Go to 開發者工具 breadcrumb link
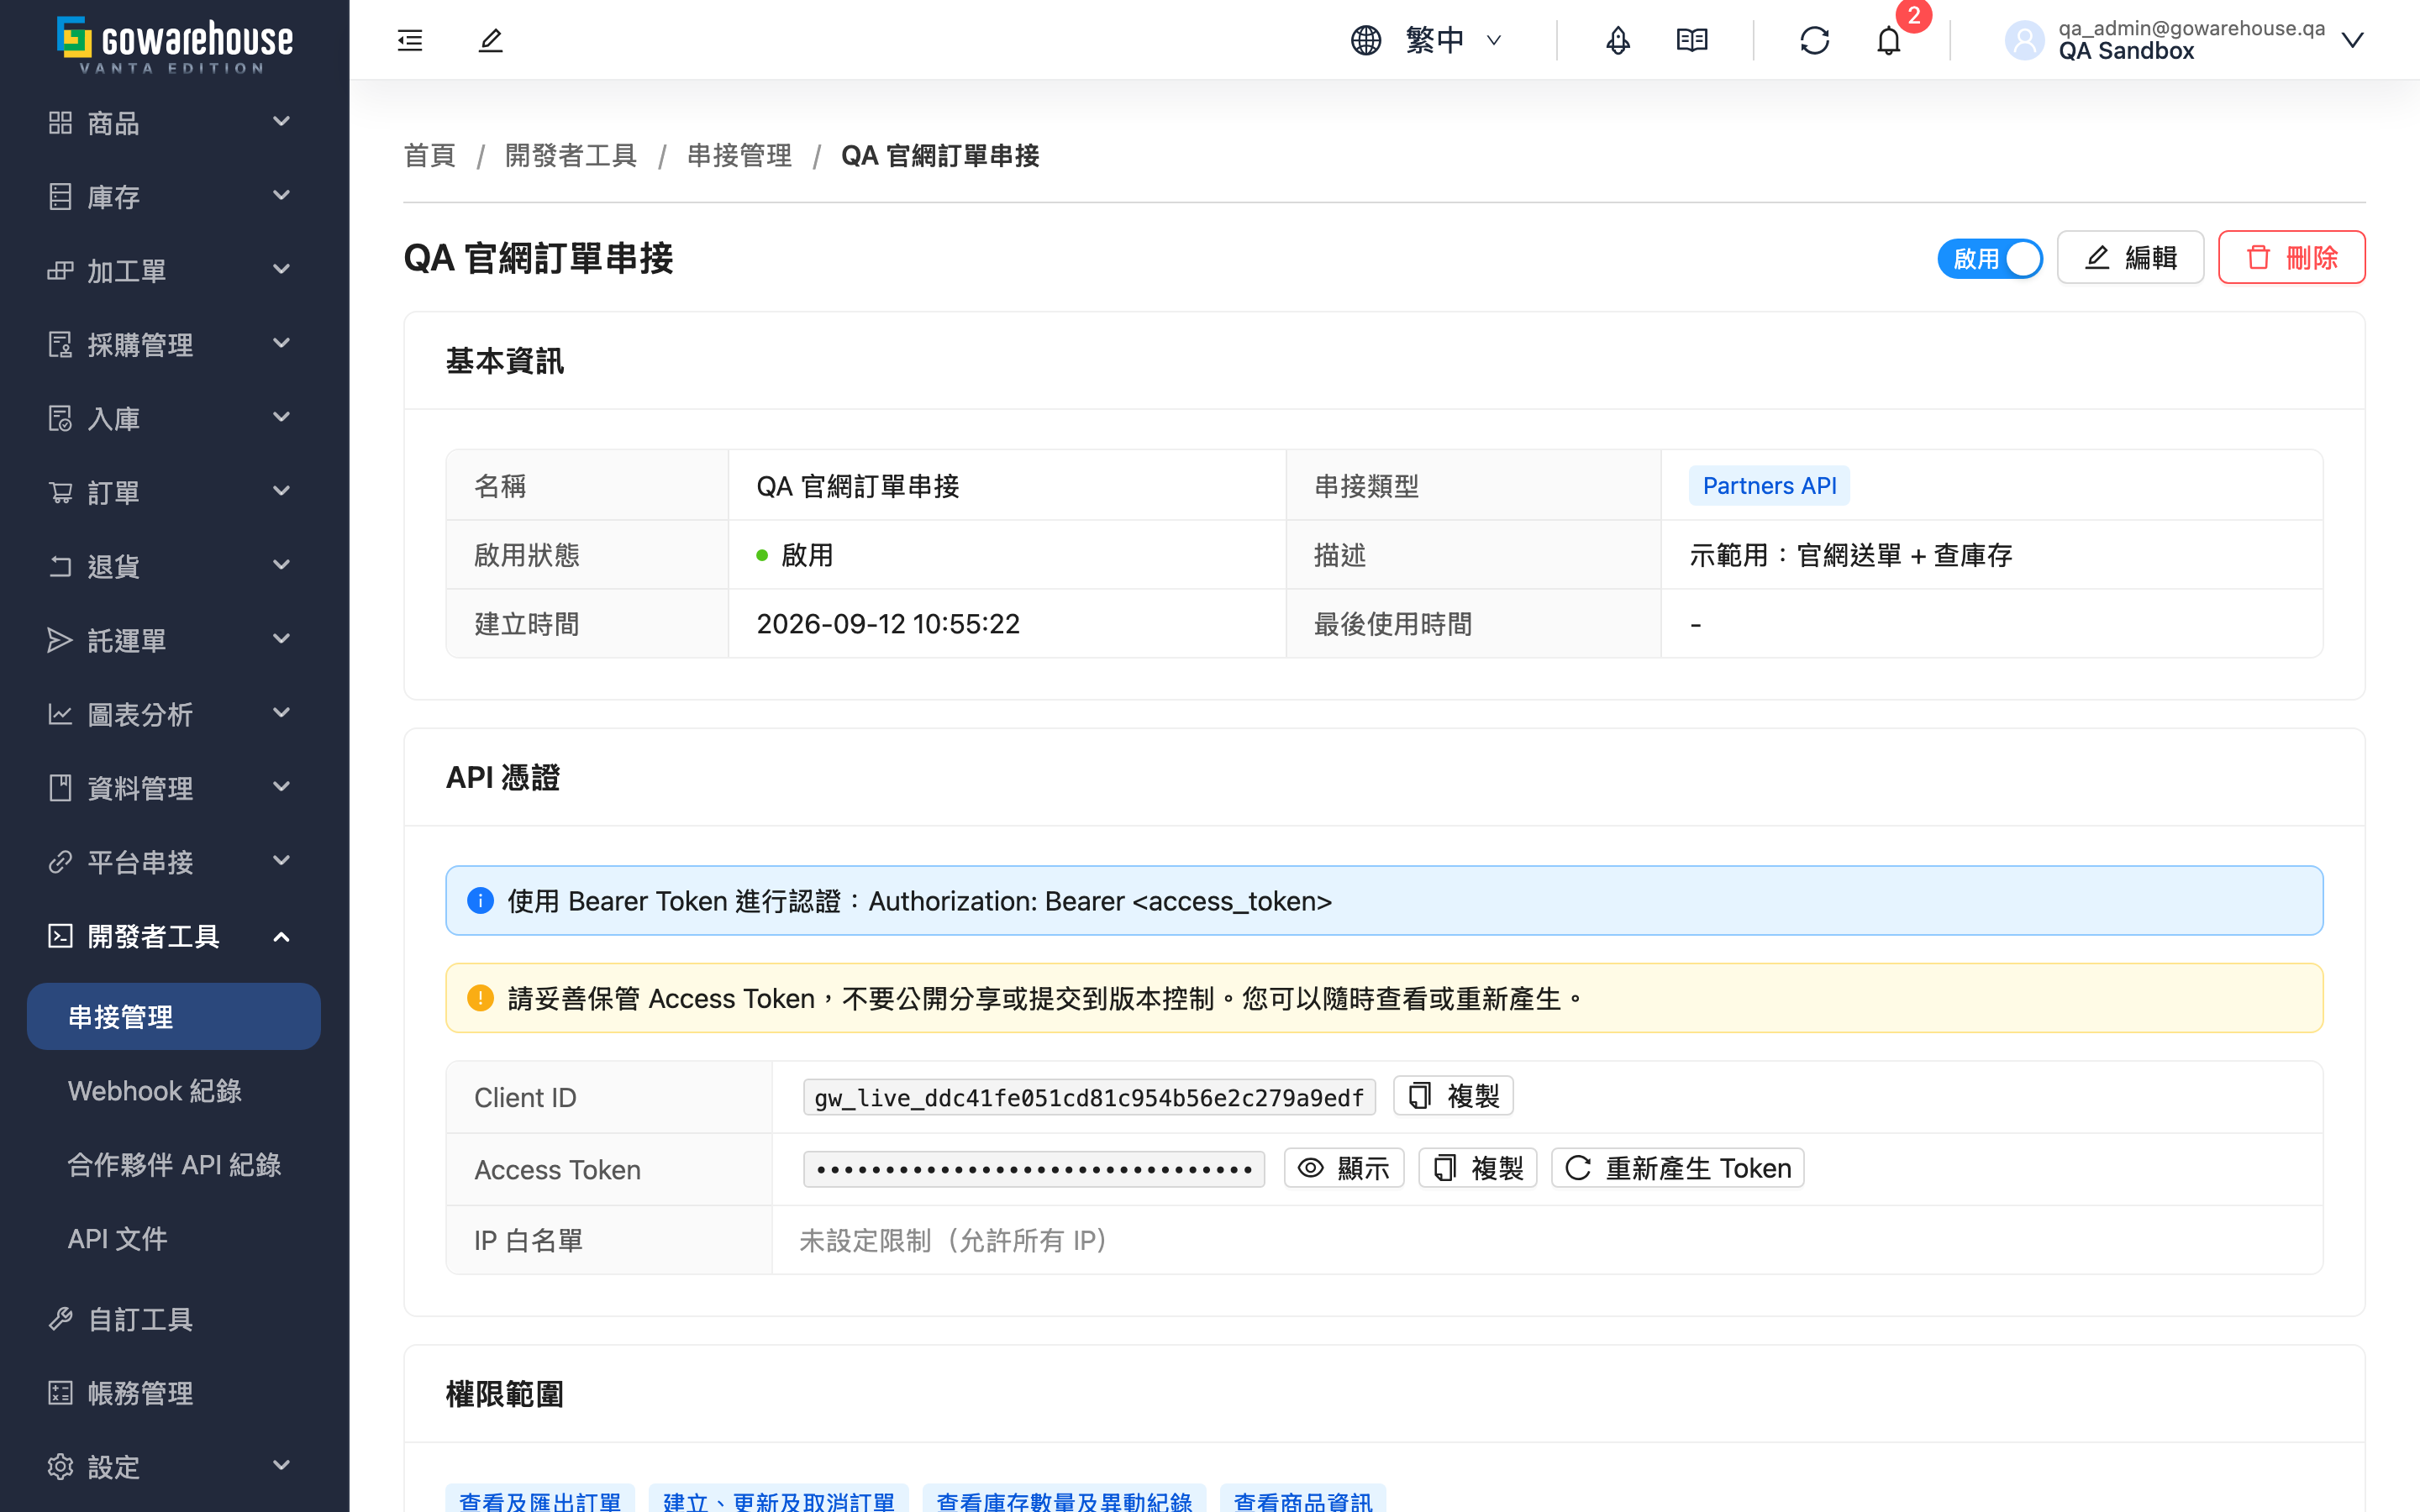The height and width of the screenshot is (1512, 2420). [571, 156]
